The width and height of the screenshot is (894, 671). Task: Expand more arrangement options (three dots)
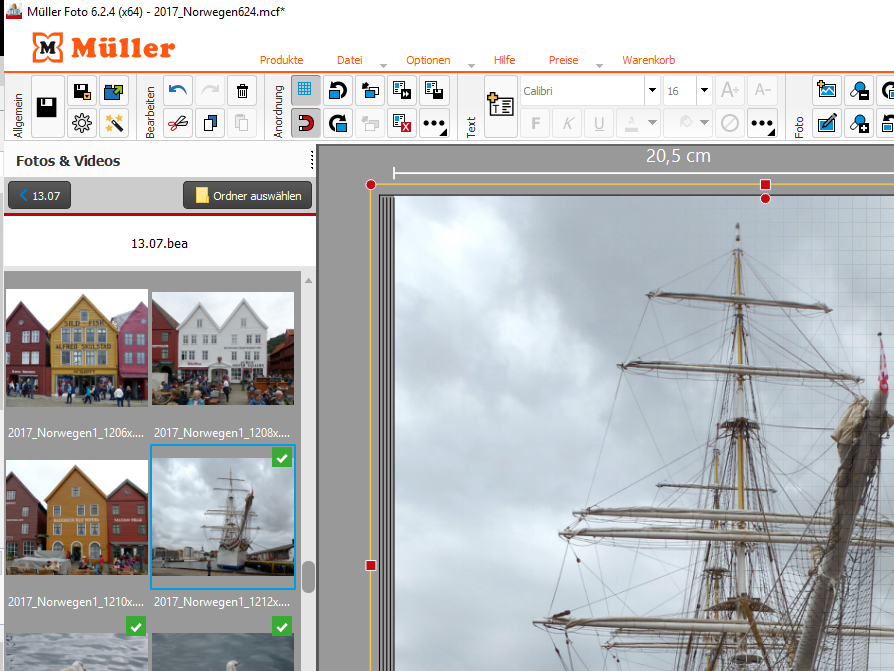433,124
